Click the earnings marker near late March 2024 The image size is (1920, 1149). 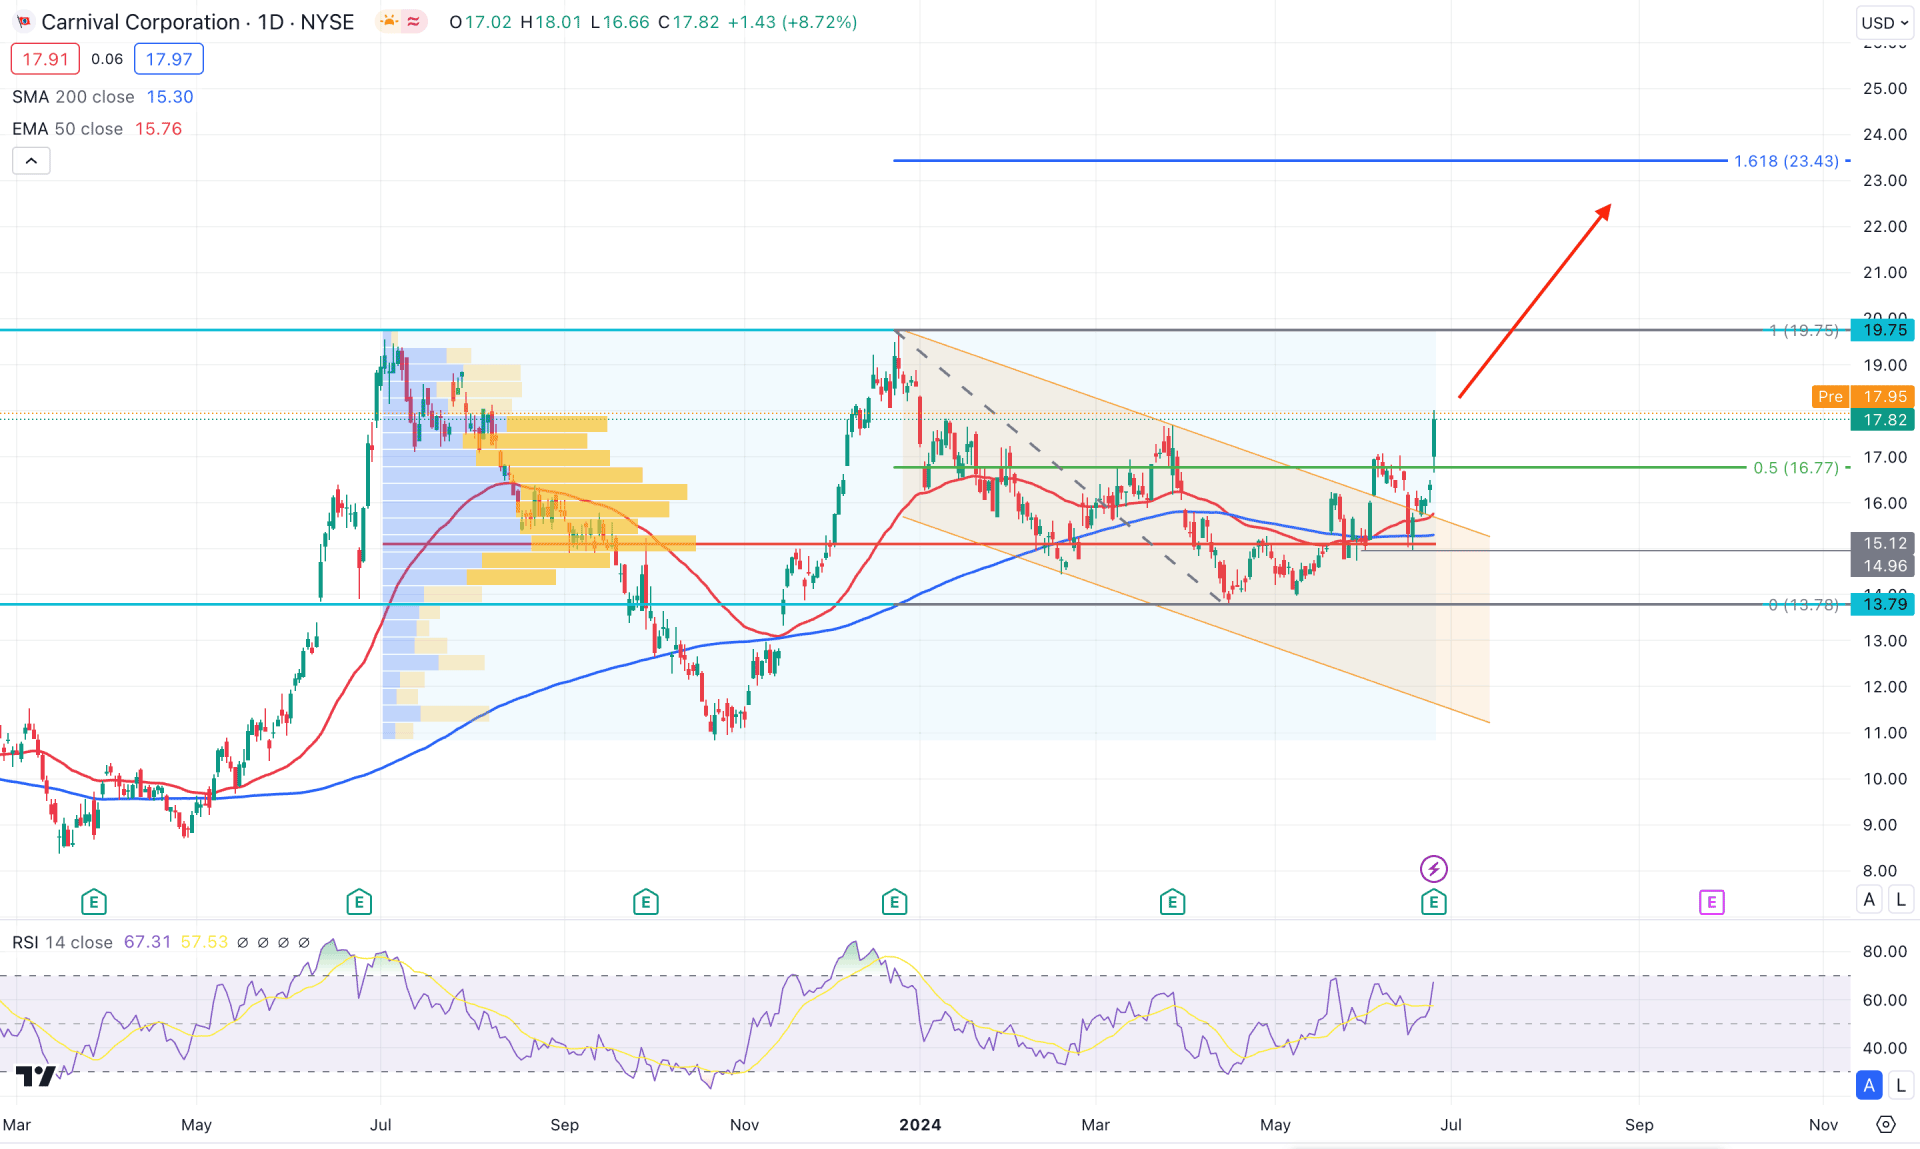(1172, 903)
